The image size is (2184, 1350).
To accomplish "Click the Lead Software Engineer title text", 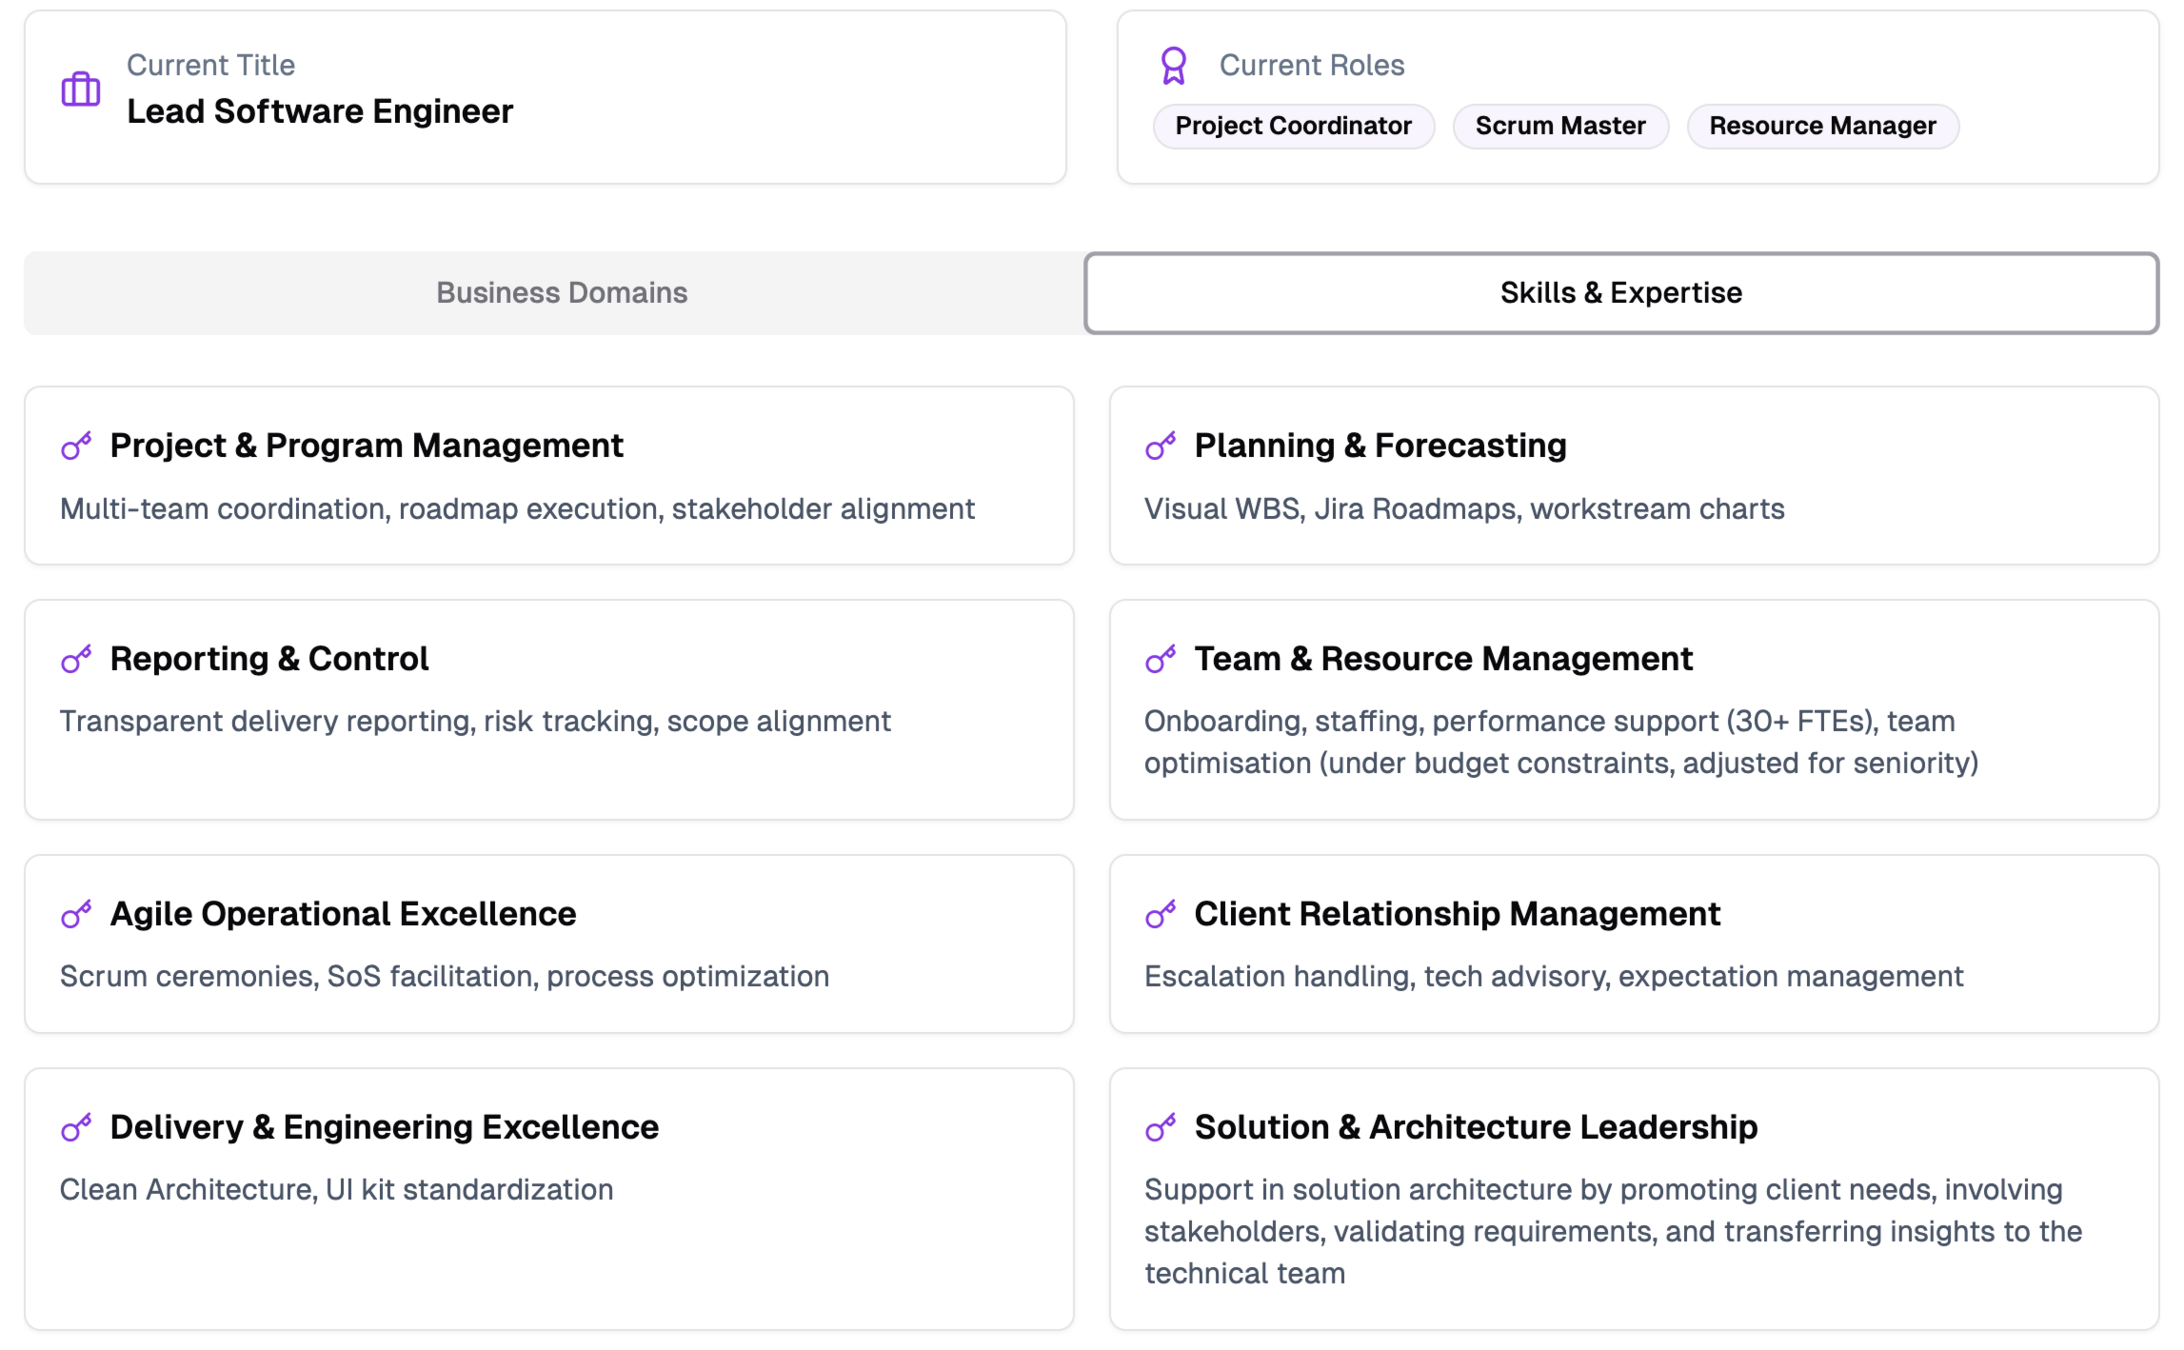I will click(x=319, y=111).
